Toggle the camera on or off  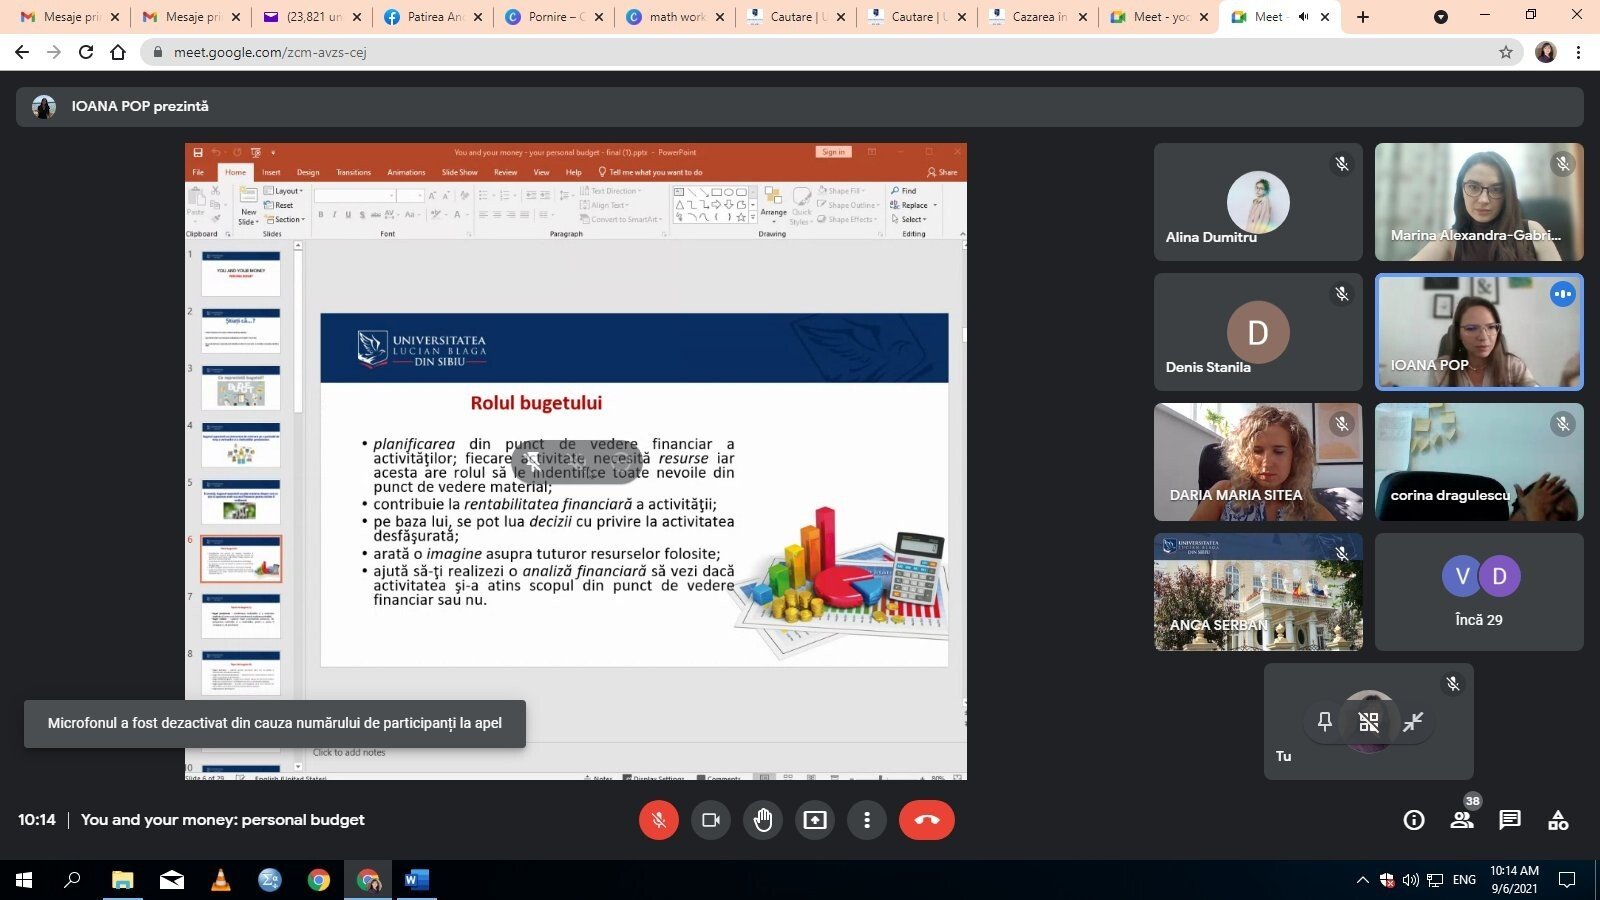711,820
